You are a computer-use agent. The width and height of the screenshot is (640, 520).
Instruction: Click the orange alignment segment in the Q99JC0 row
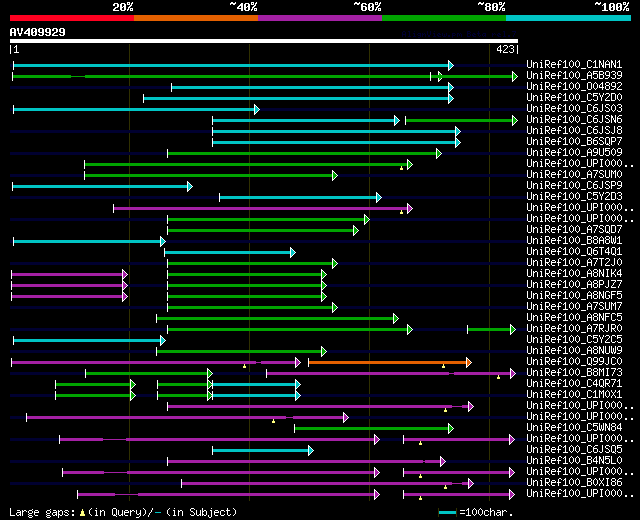click(390, 362)
